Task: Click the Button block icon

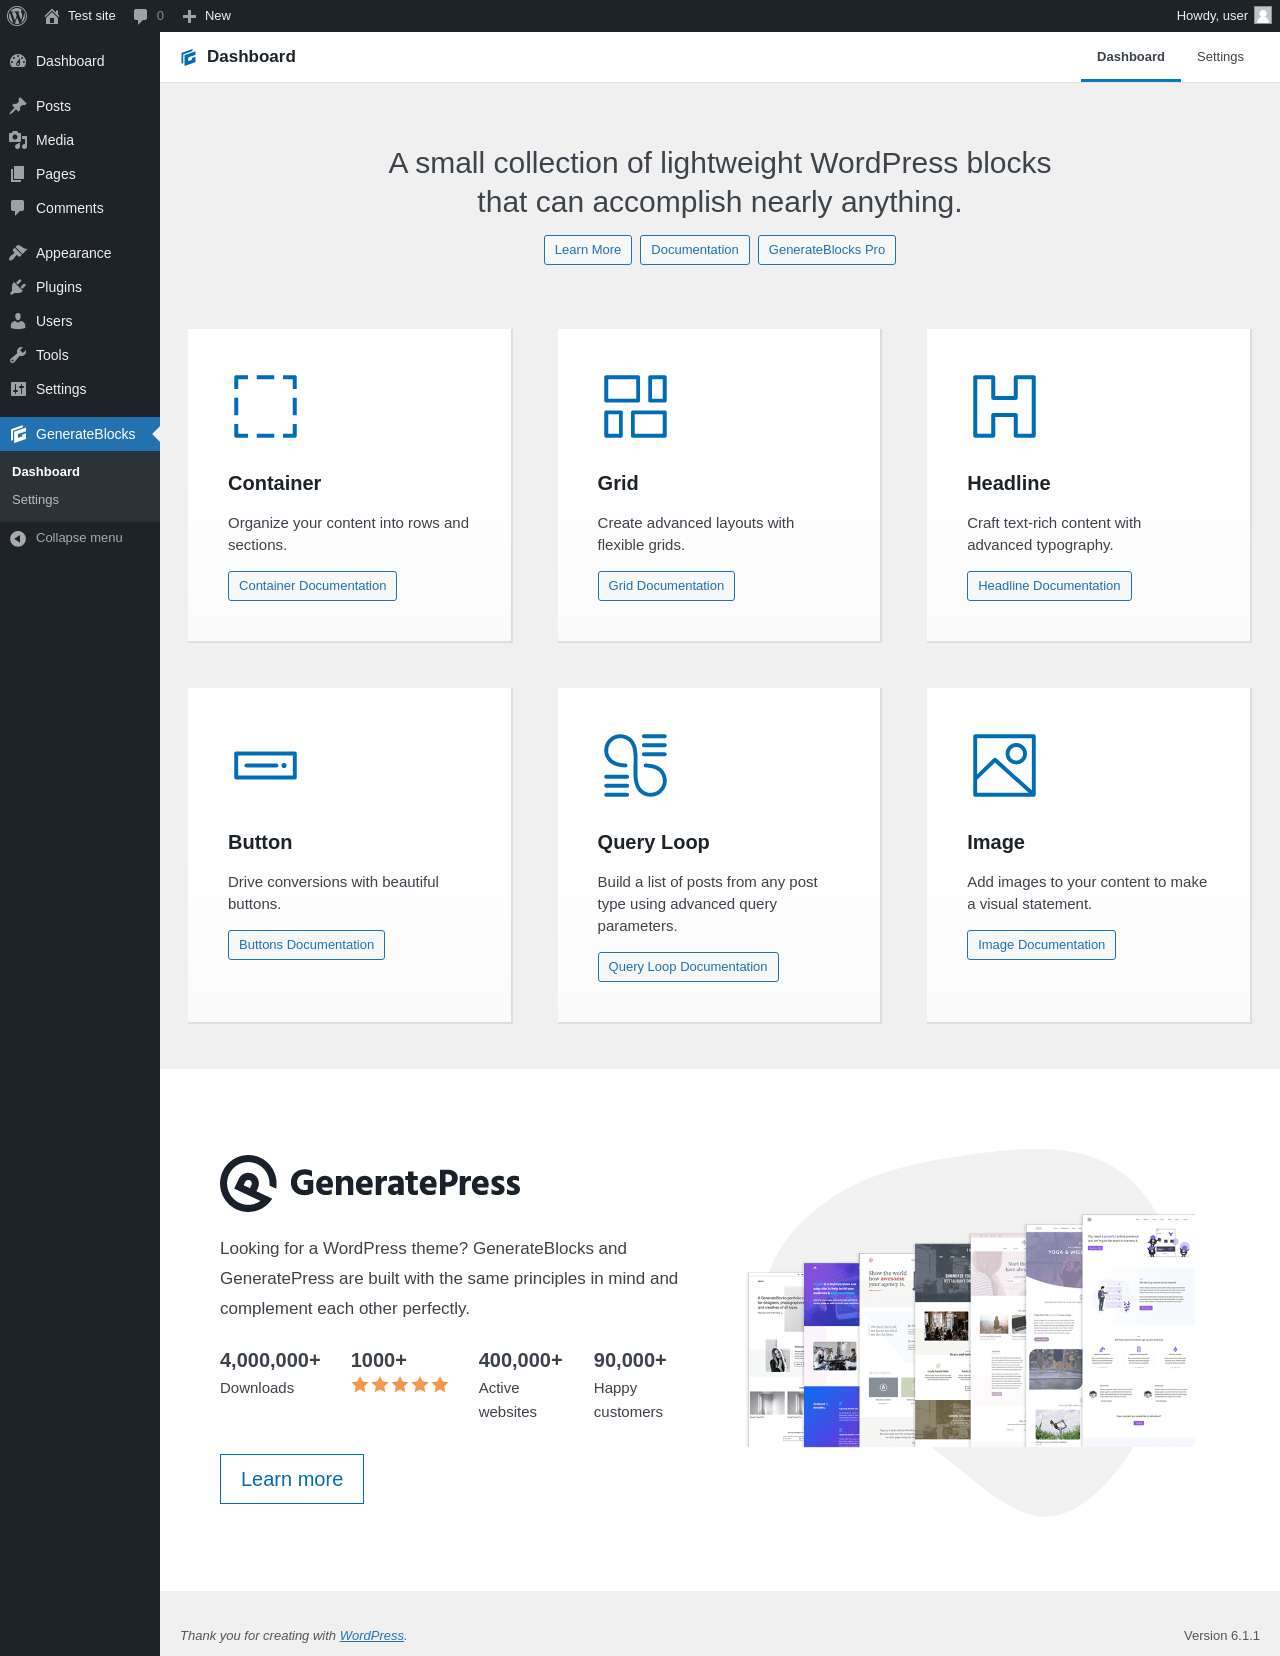Action: (x=266, y=765)
